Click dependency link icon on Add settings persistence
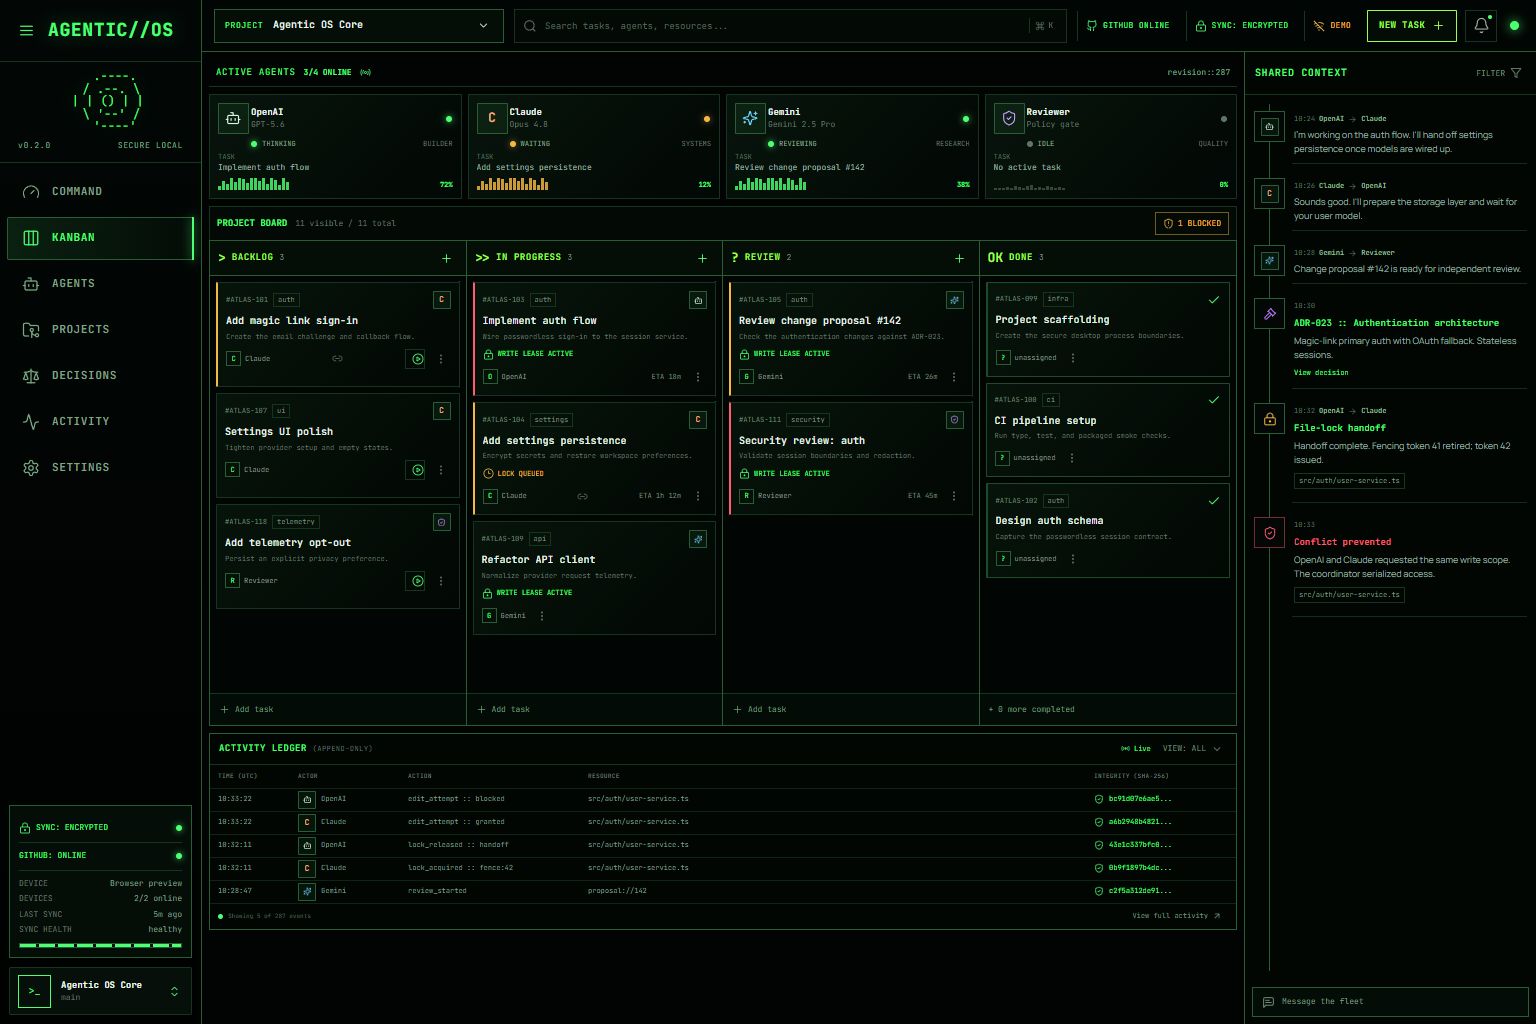The image size is (1536, 1024). (x=582, y=496)
